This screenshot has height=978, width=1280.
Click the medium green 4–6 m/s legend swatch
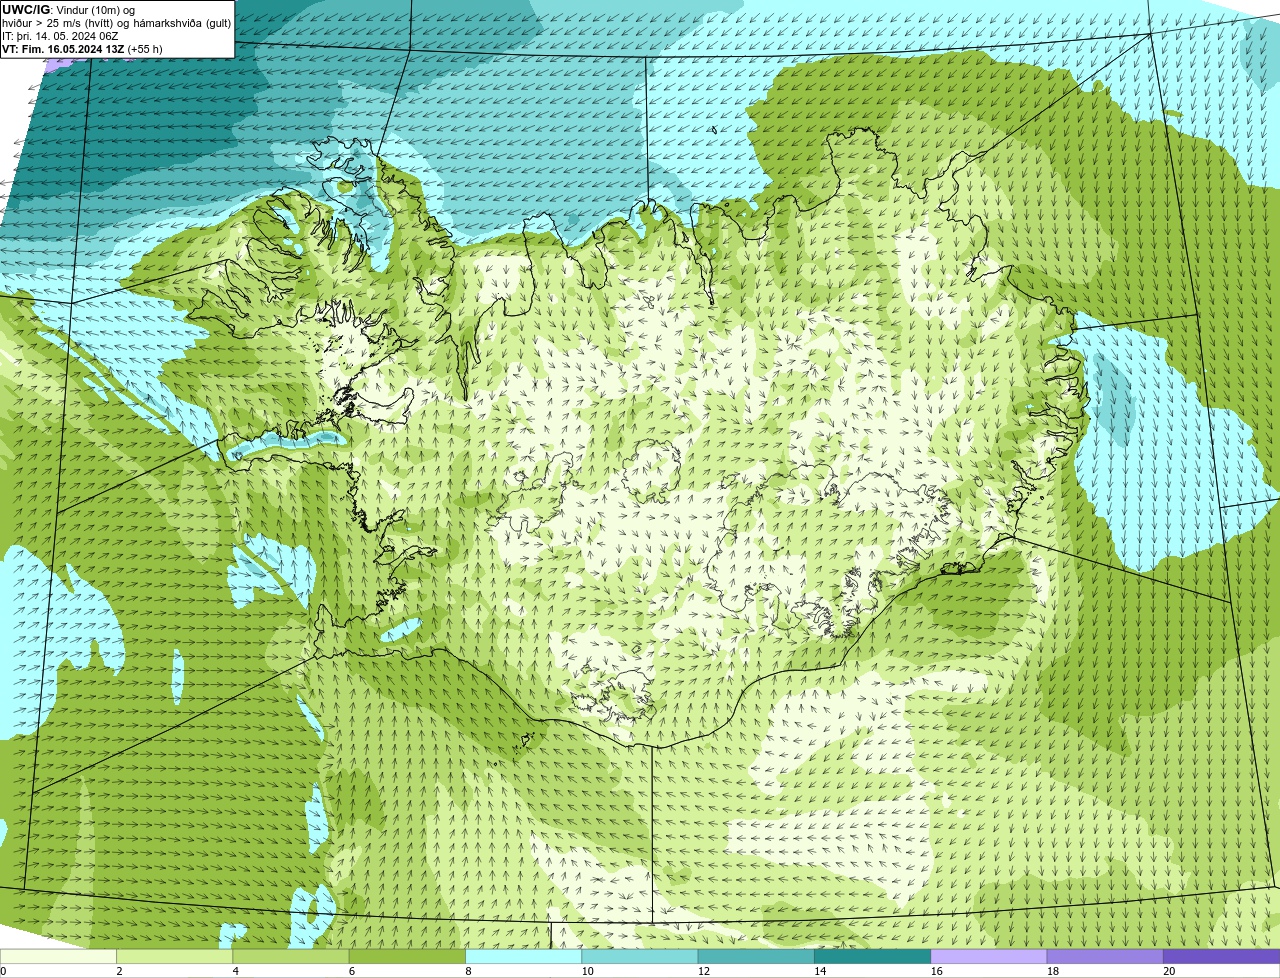click(291, 956)
